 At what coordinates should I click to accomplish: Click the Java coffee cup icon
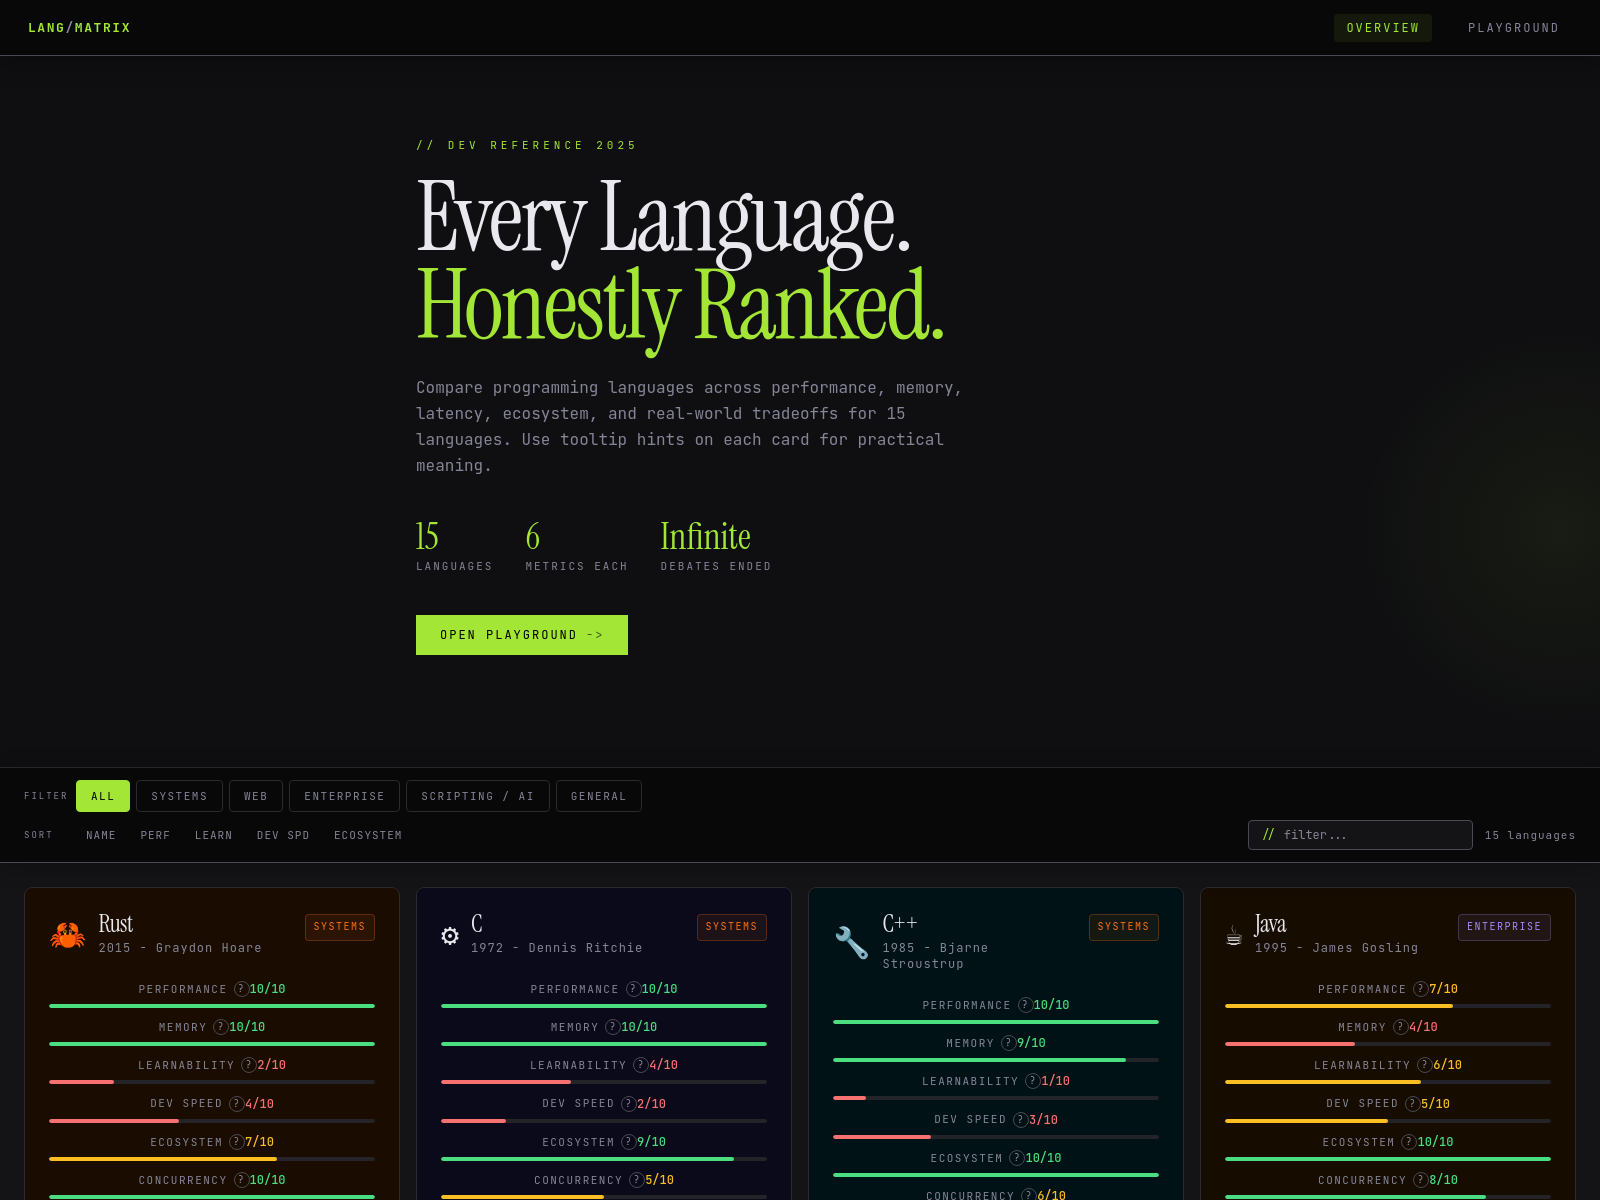click(x=1234, y=936)
